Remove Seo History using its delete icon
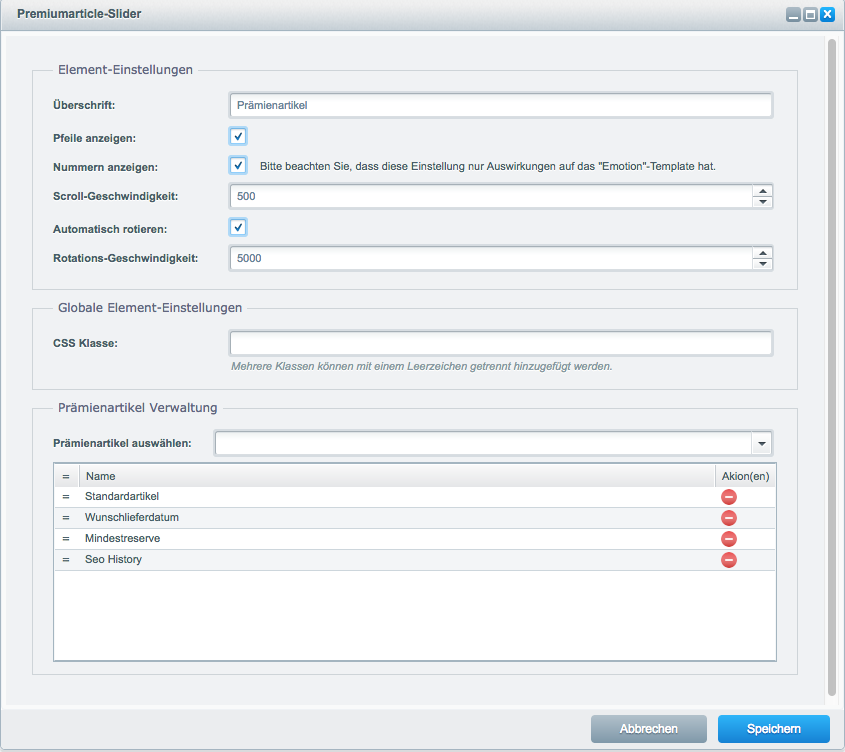845x752 pixels. (x=729, y=560)
